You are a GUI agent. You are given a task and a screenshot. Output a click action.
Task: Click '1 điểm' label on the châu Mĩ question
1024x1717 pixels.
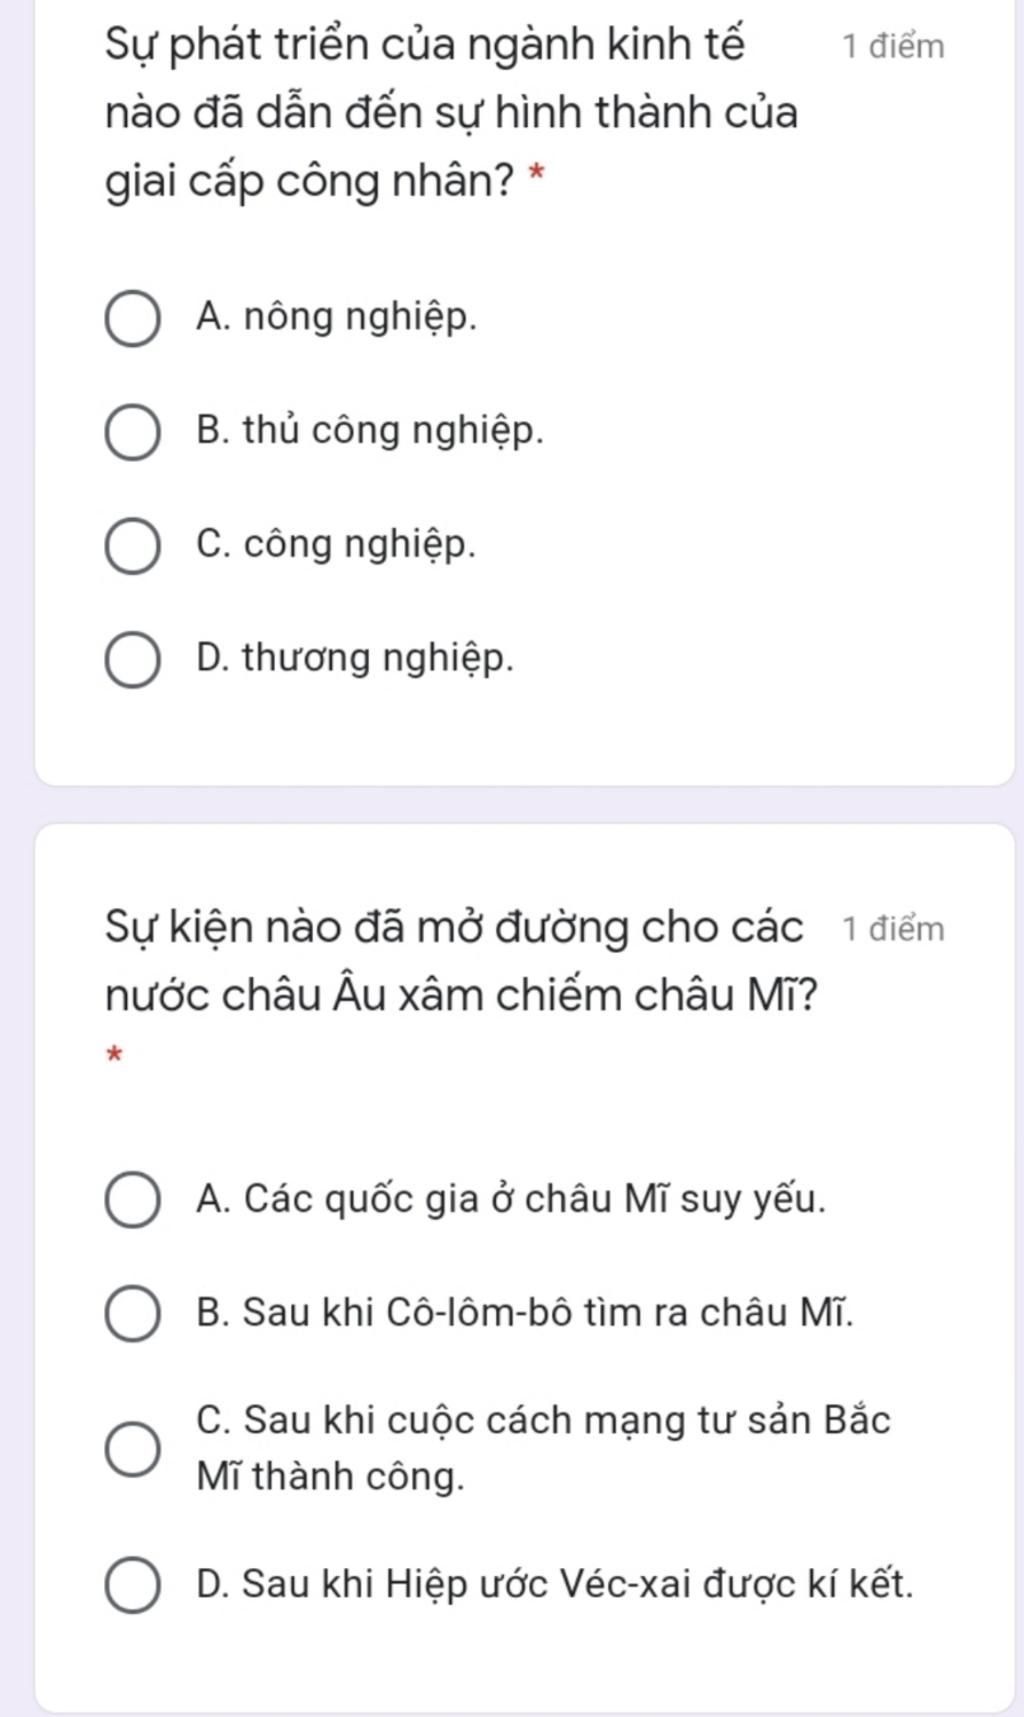893,929
